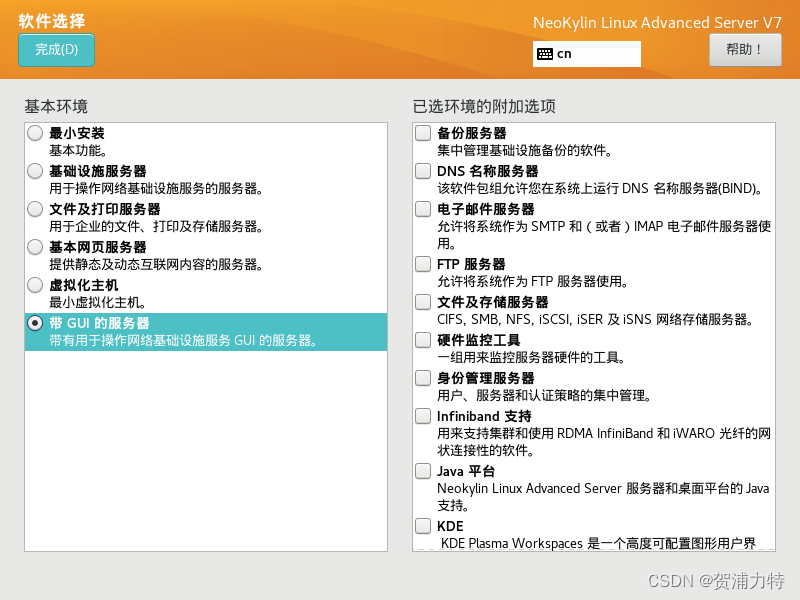Click description text 允许将系统作为 FTP 服务器使用。
The width and height of the screenshot is (800, 600).
click(533, 282)
